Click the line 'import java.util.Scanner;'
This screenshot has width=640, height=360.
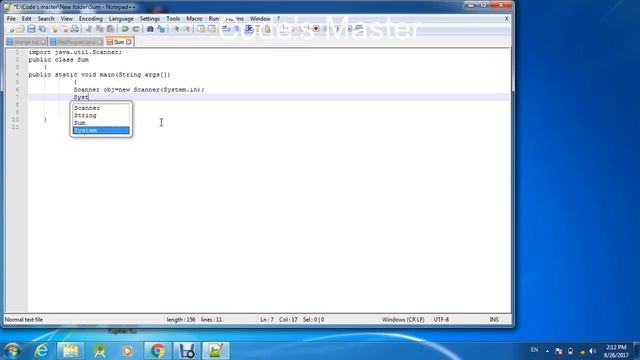click(75, 52)
